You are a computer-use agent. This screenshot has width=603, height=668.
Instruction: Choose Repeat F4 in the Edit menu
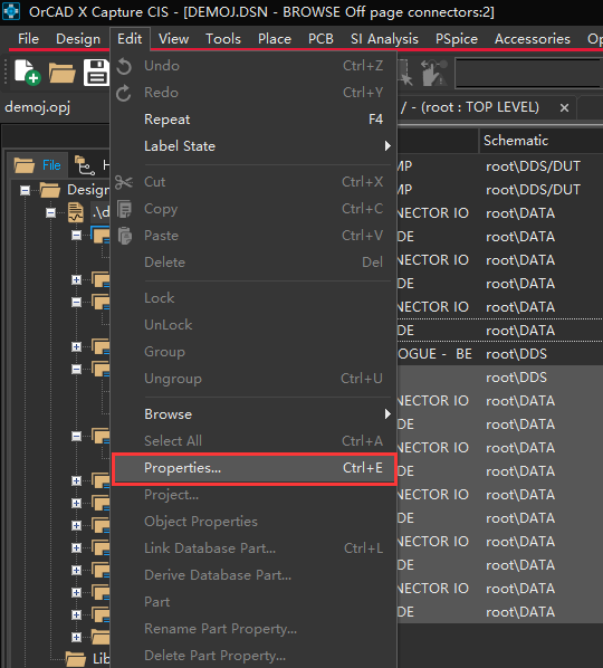[x=254, y=119]
